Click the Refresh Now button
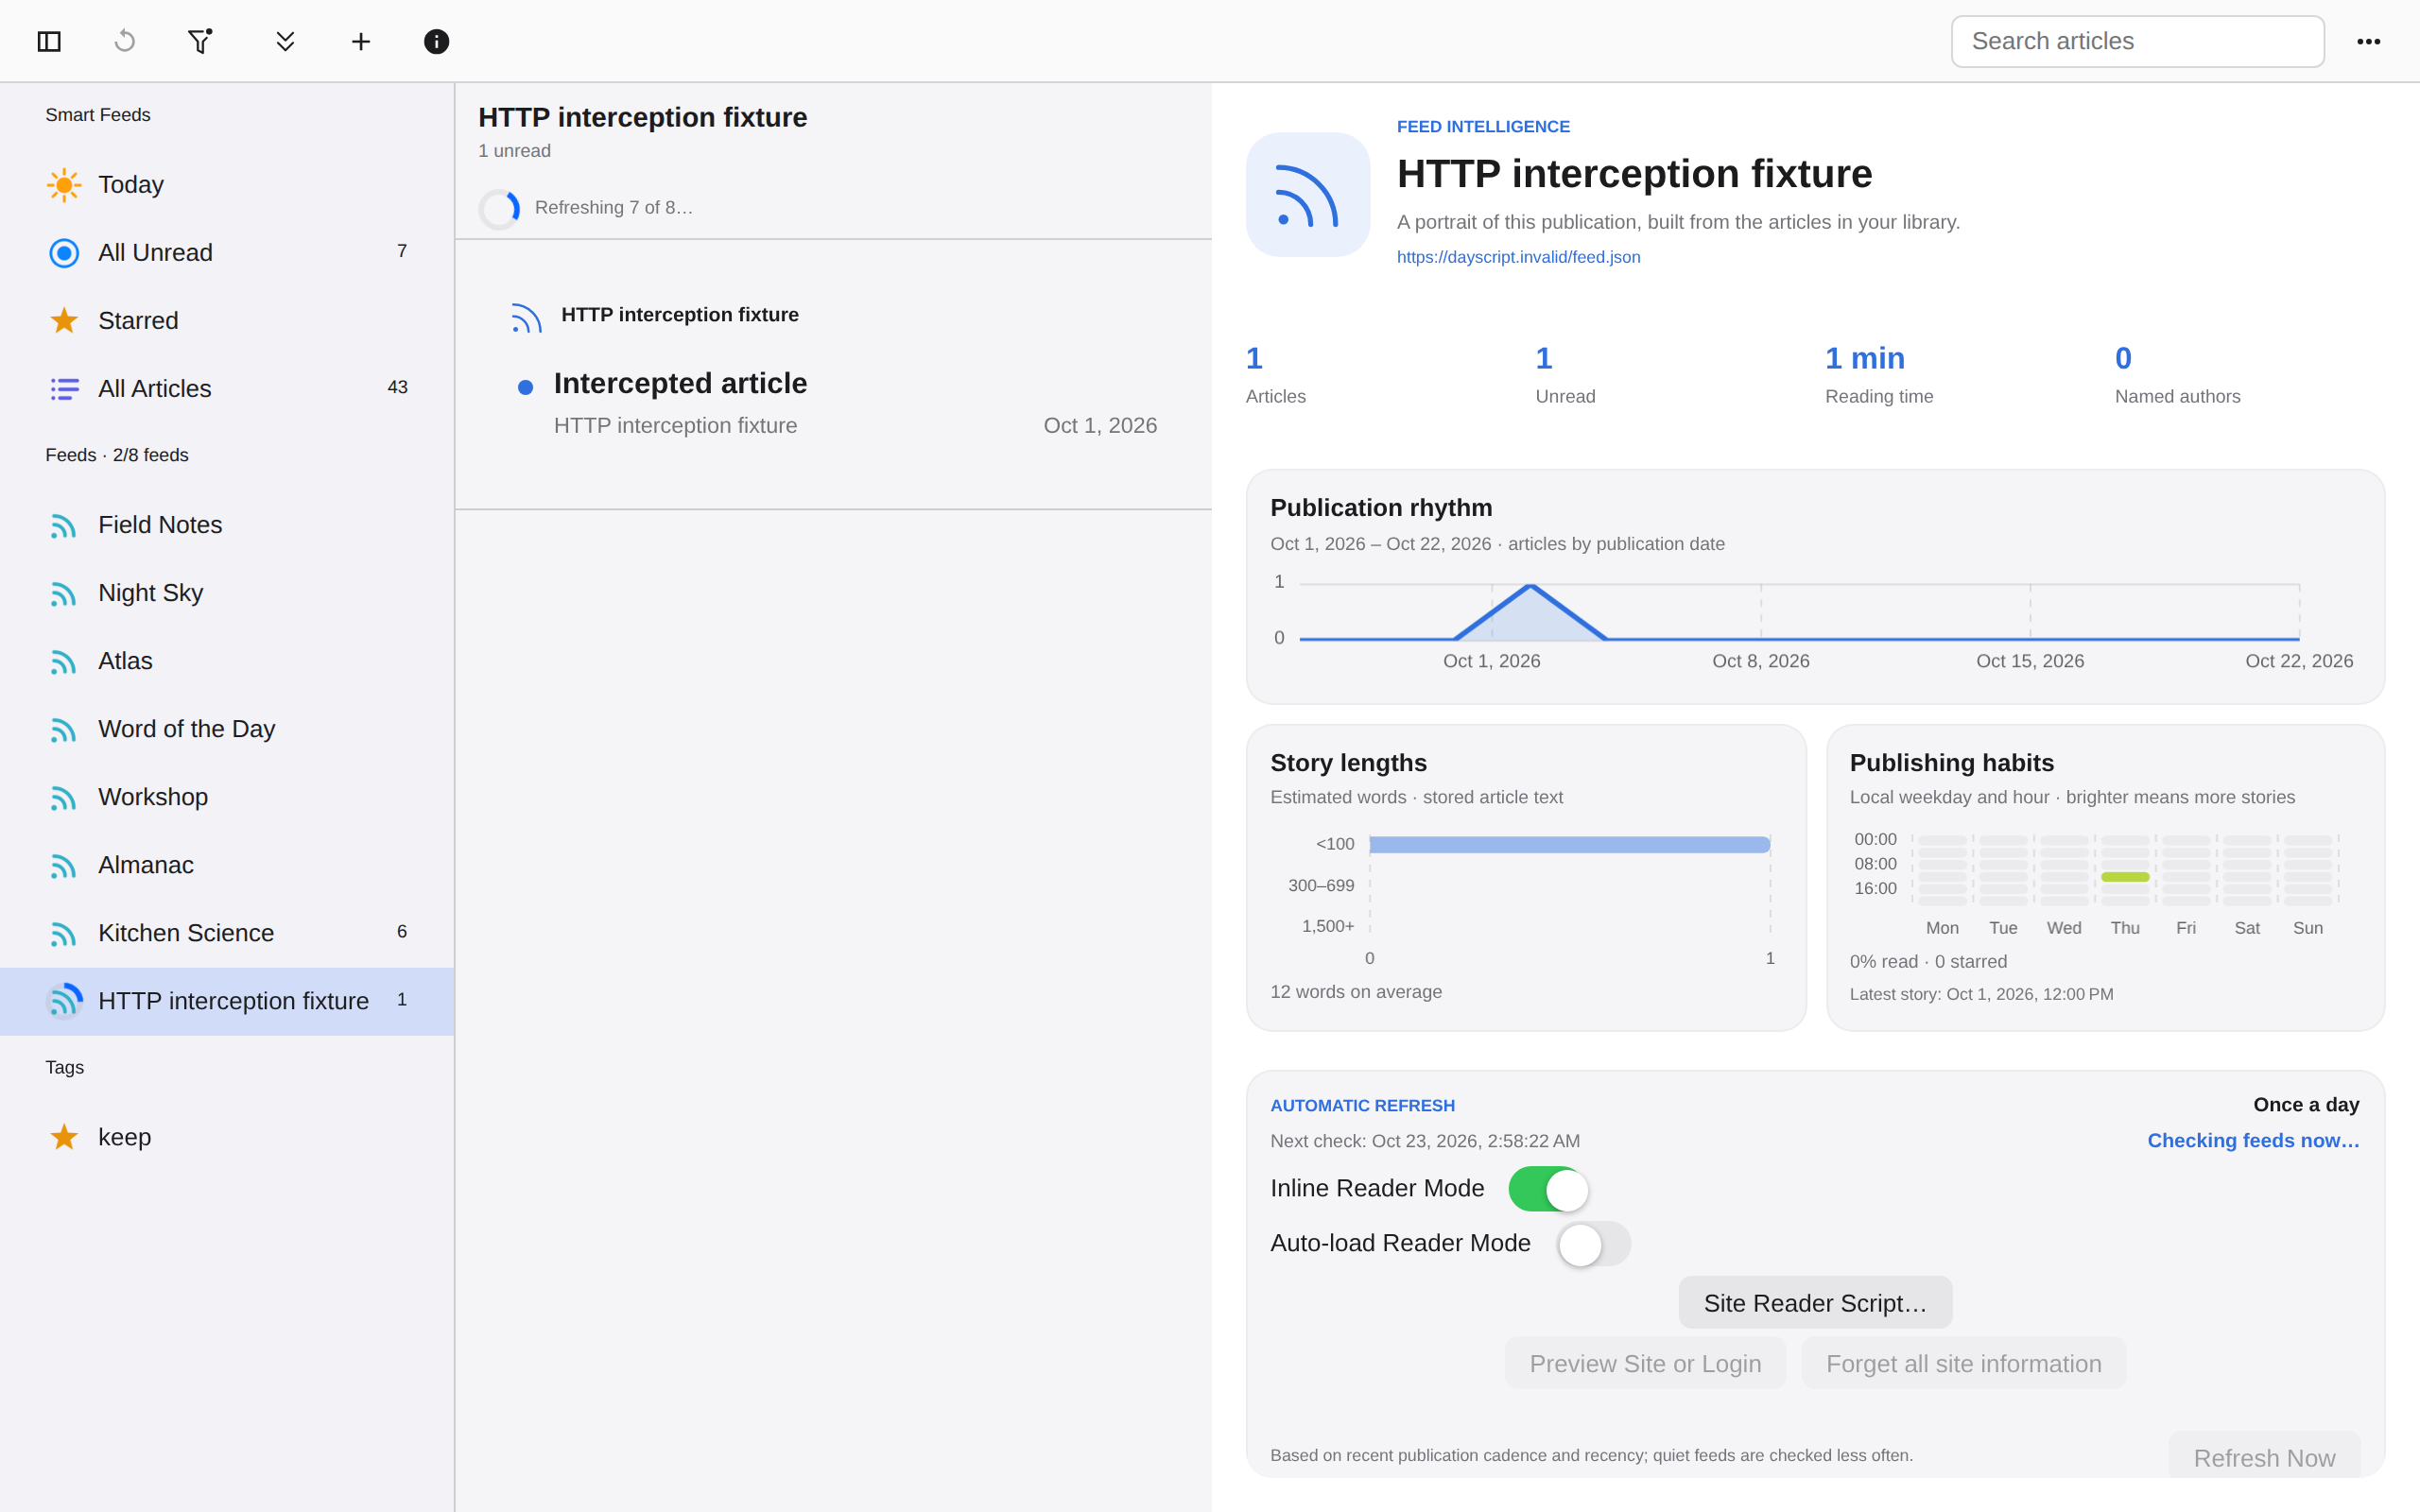The height and width of the screenshot is (1512, 2420). [x=2264, y=1457]
